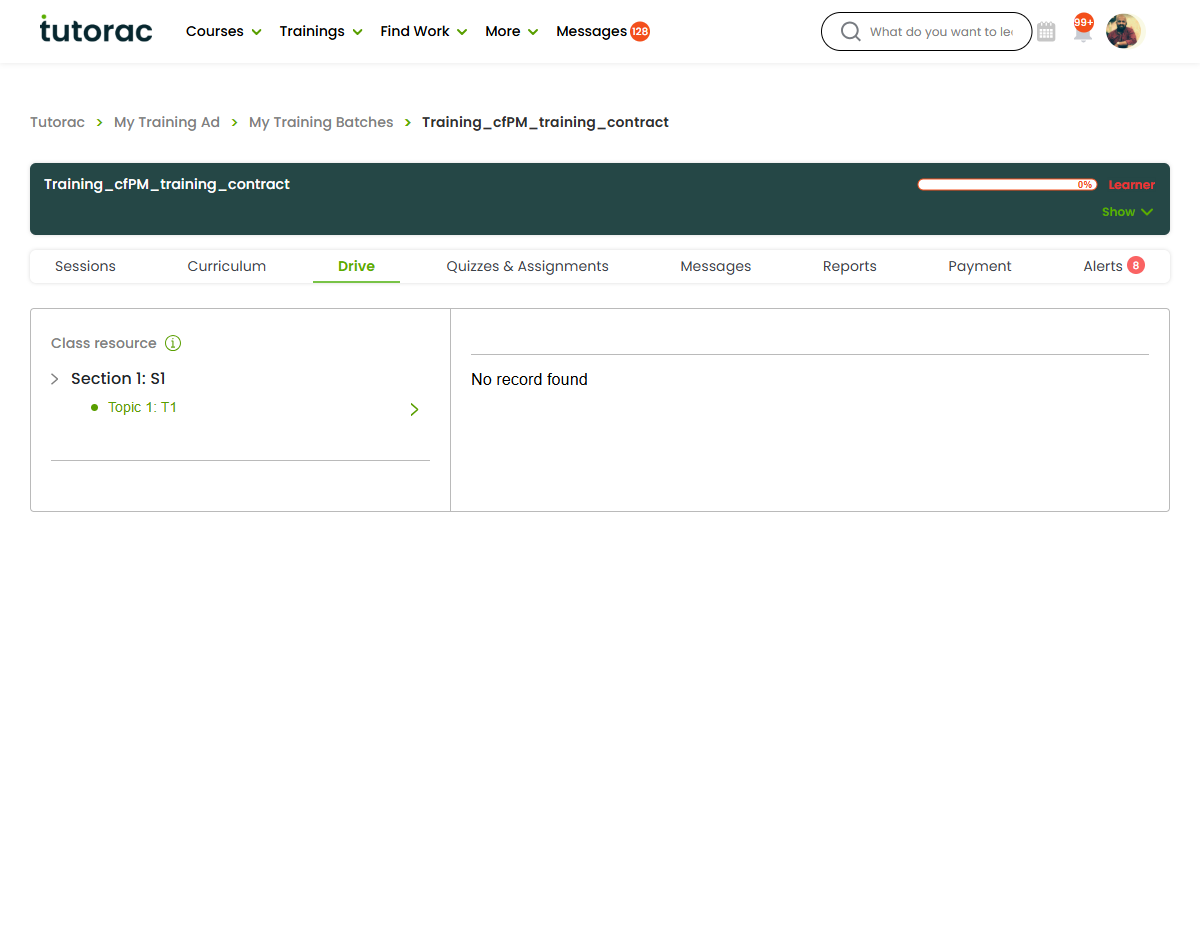This screenshot has height=950, width=1200.
Task: Click the Class resource info icon
Action: (173, 343)
